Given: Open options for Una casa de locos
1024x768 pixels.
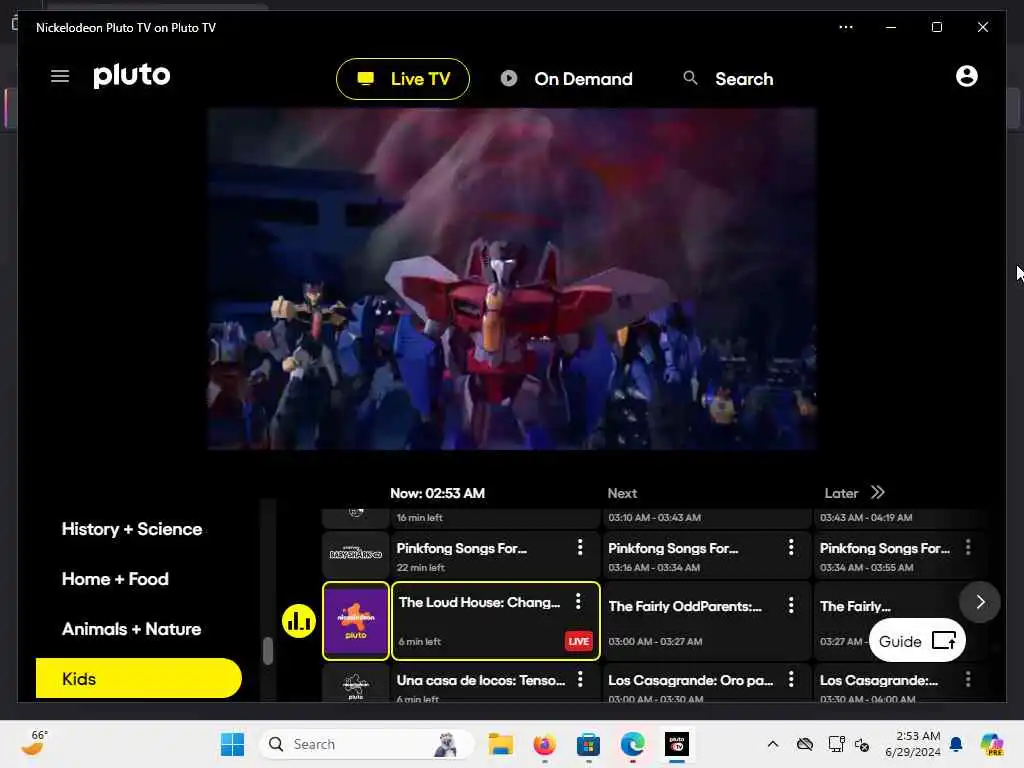Looking at the screenshot, I should click(x=580, y=679).
